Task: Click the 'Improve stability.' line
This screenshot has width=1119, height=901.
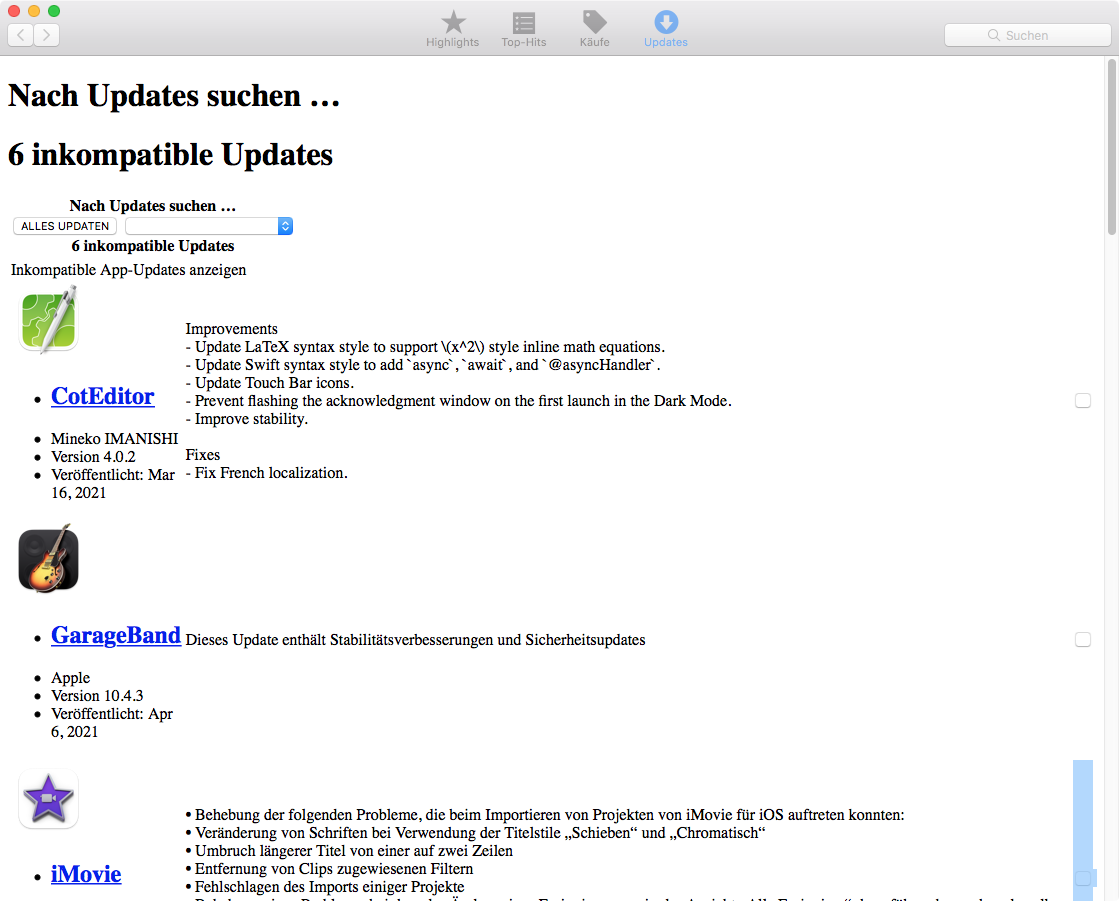Action: [x=247, y=419]
